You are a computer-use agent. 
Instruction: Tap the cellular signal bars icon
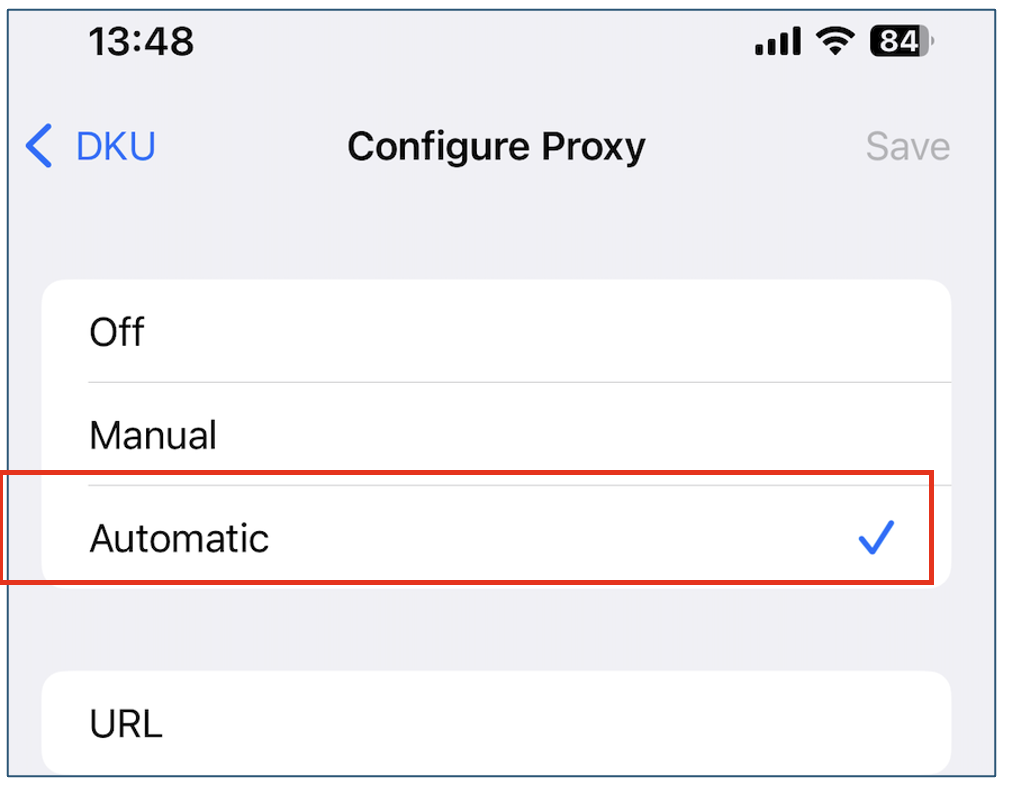(x=777, y=41)
